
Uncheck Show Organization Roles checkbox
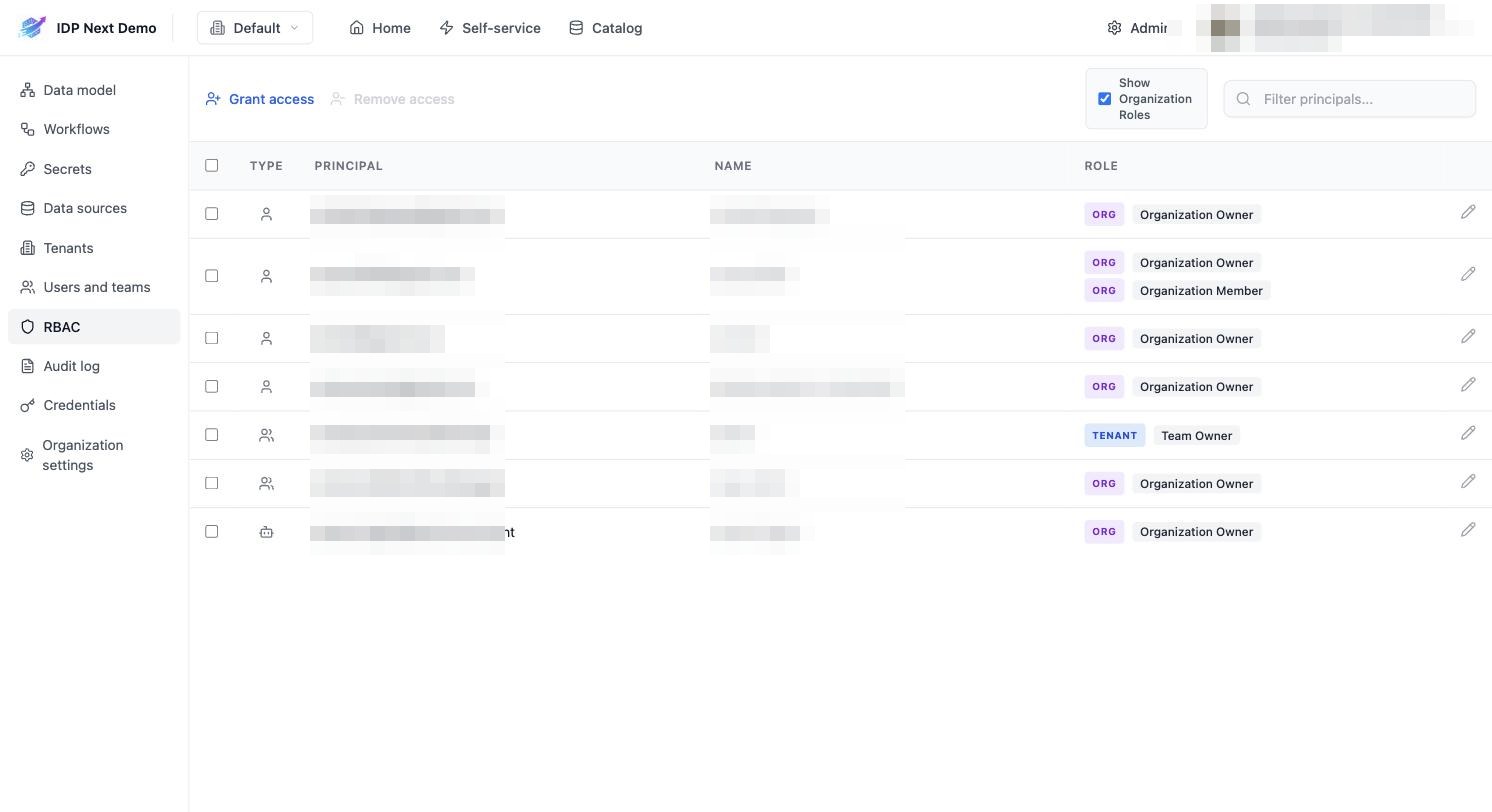point(1105,99)
